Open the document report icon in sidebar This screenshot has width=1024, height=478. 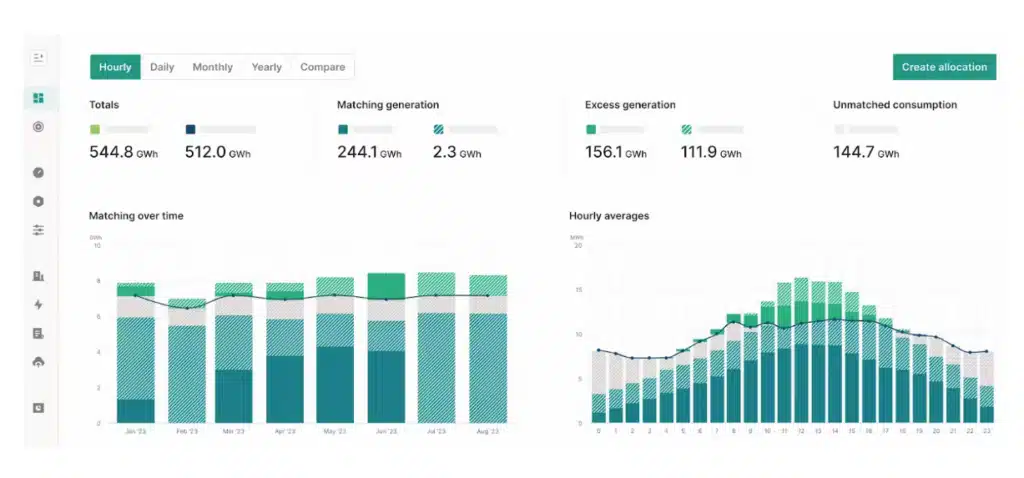(x=38, y=333)
